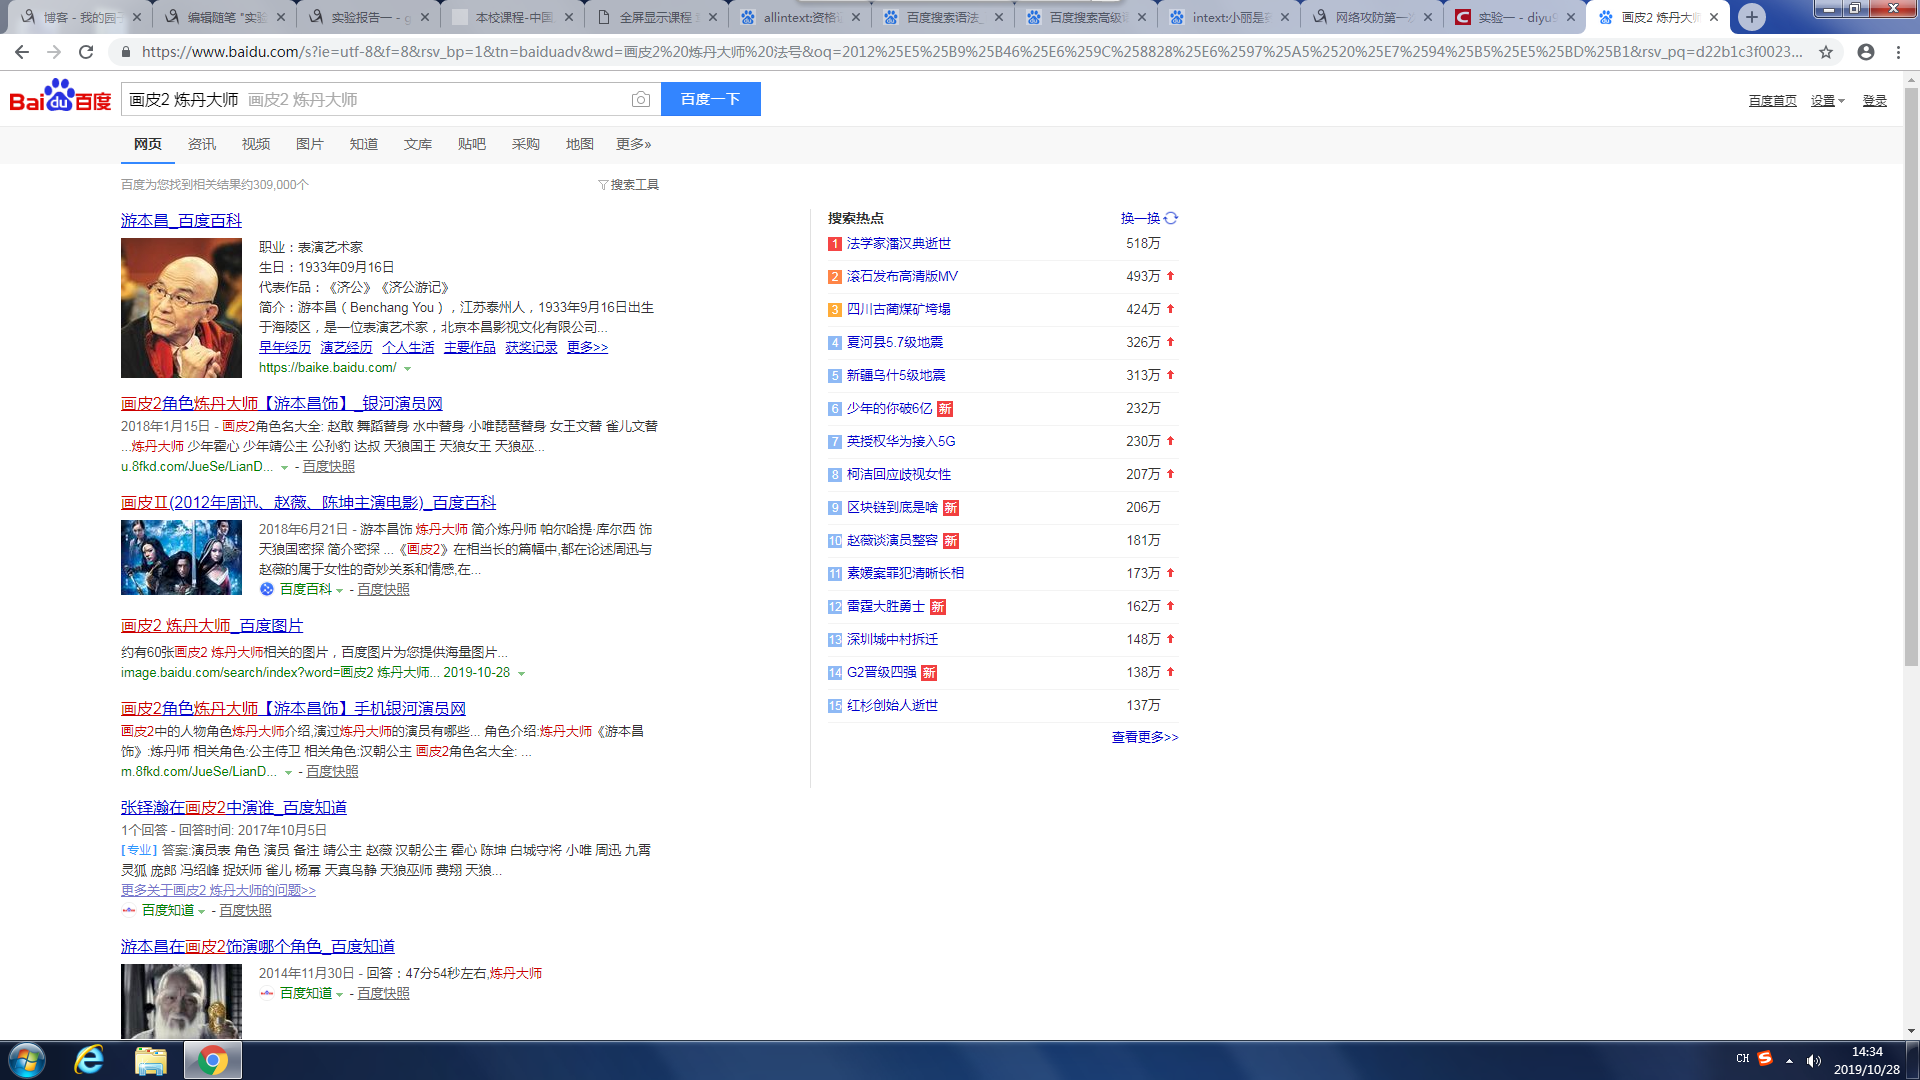Expand 设置 dropdown menu
Image resolution: width=1920 pixels, height=1080 pixels.
pyautogui.click(x=1827, y=101)
